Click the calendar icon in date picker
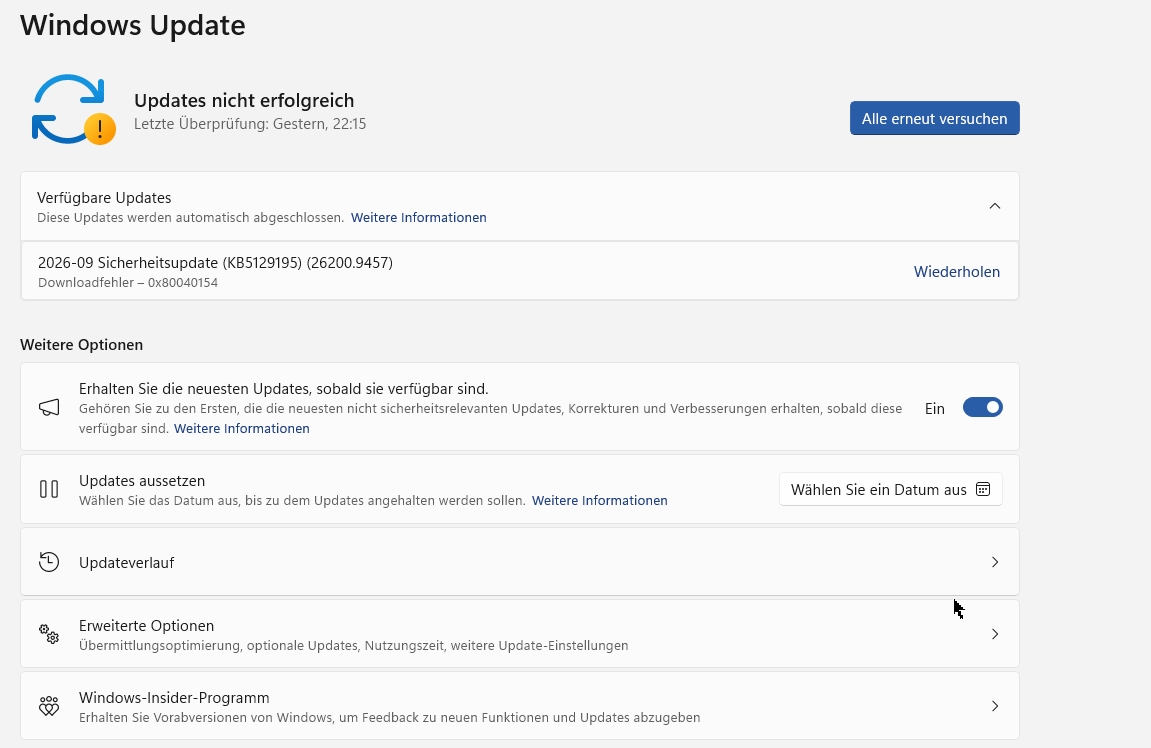Viewport: 1151px width, 748px height. [983, 489]
